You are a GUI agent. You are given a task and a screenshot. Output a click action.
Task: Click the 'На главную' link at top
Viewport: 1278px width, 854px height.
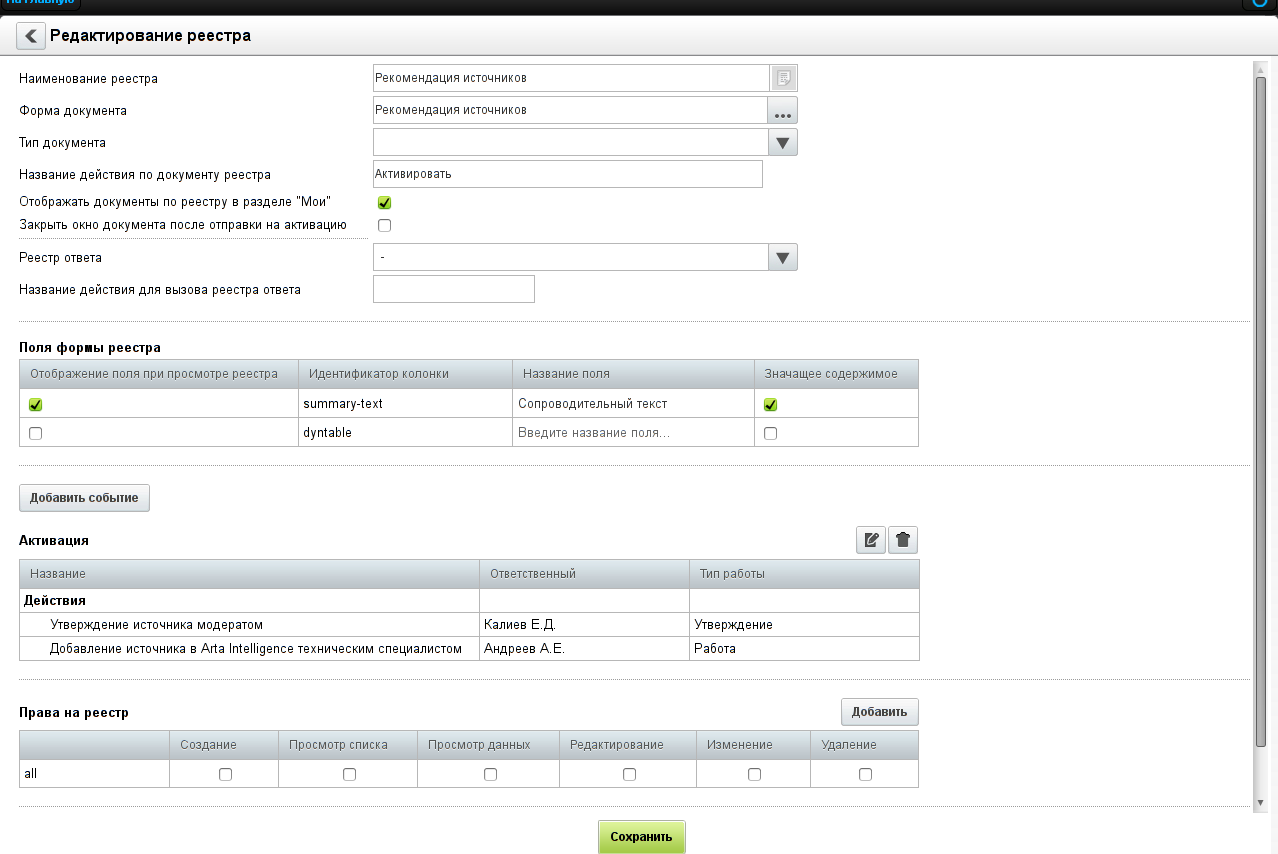40,3
